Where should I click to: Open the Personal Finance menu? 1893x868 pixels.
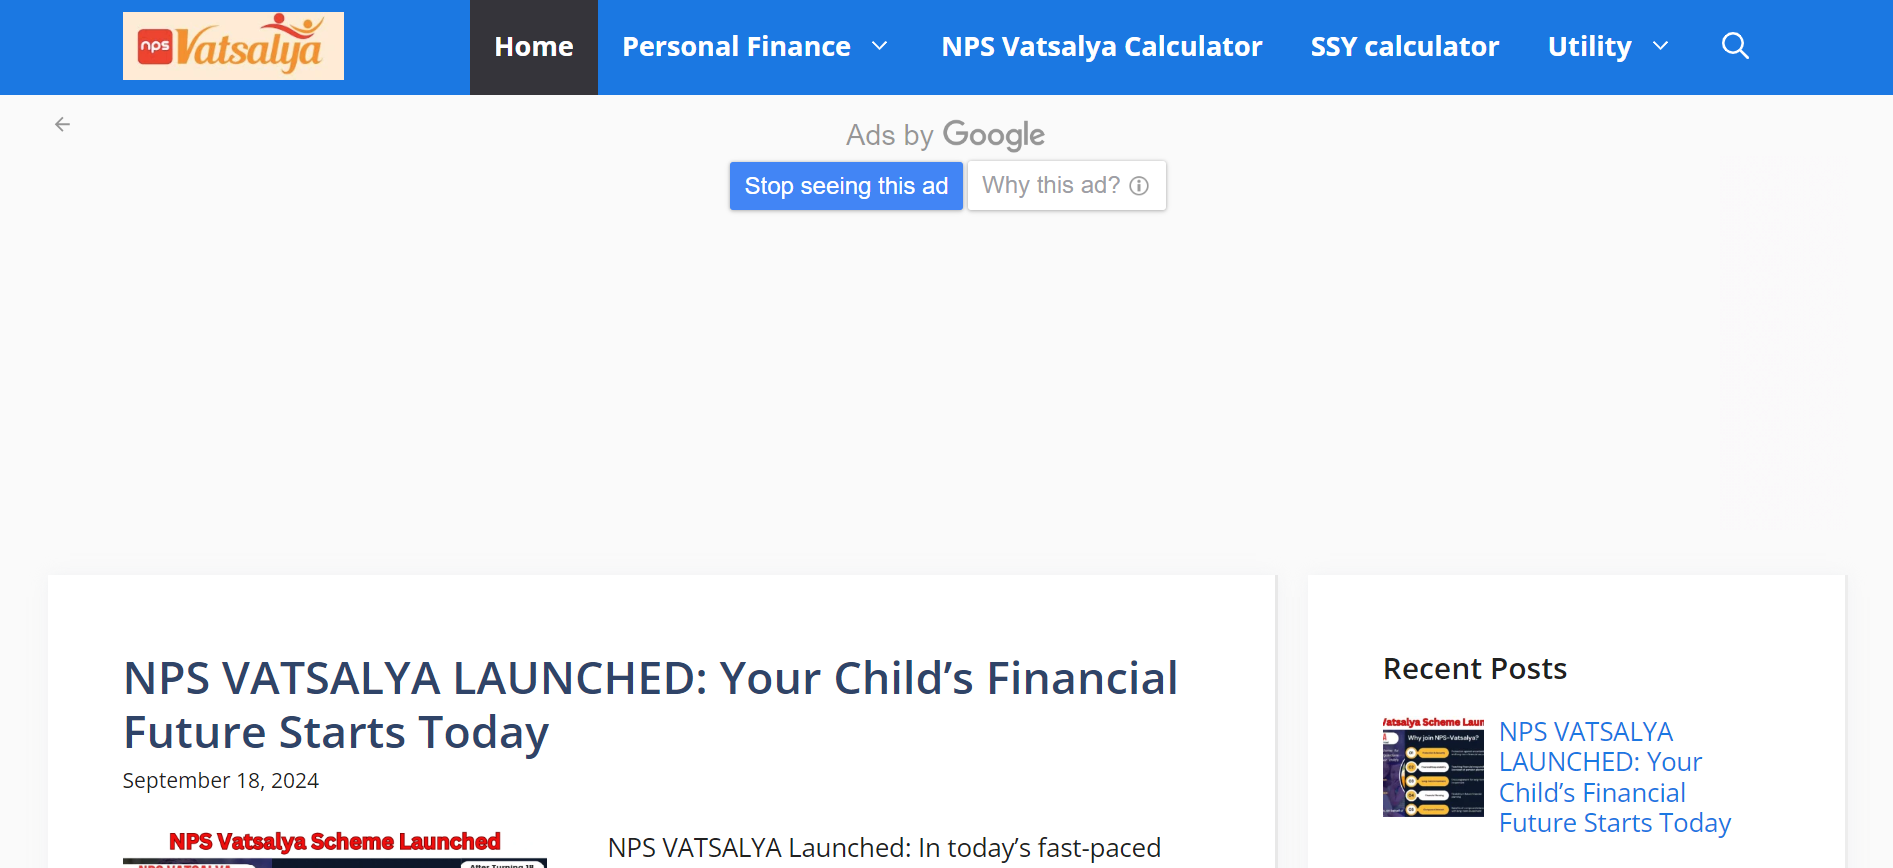737,45
